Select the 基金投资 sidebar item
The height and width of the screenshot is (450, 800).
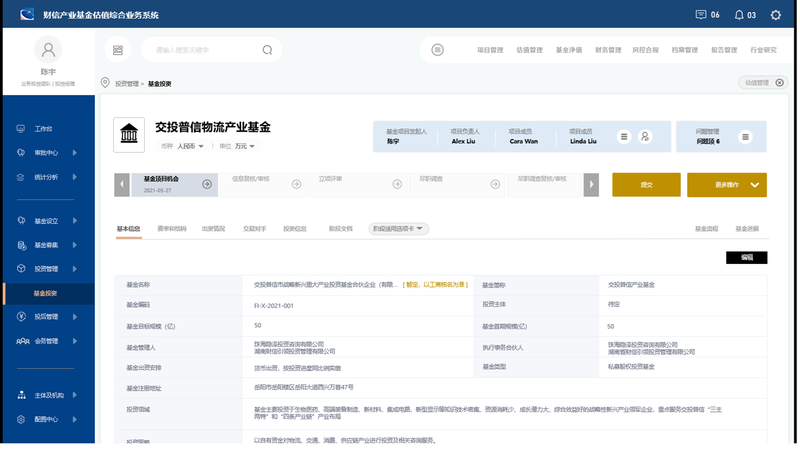tap(48, 293)
